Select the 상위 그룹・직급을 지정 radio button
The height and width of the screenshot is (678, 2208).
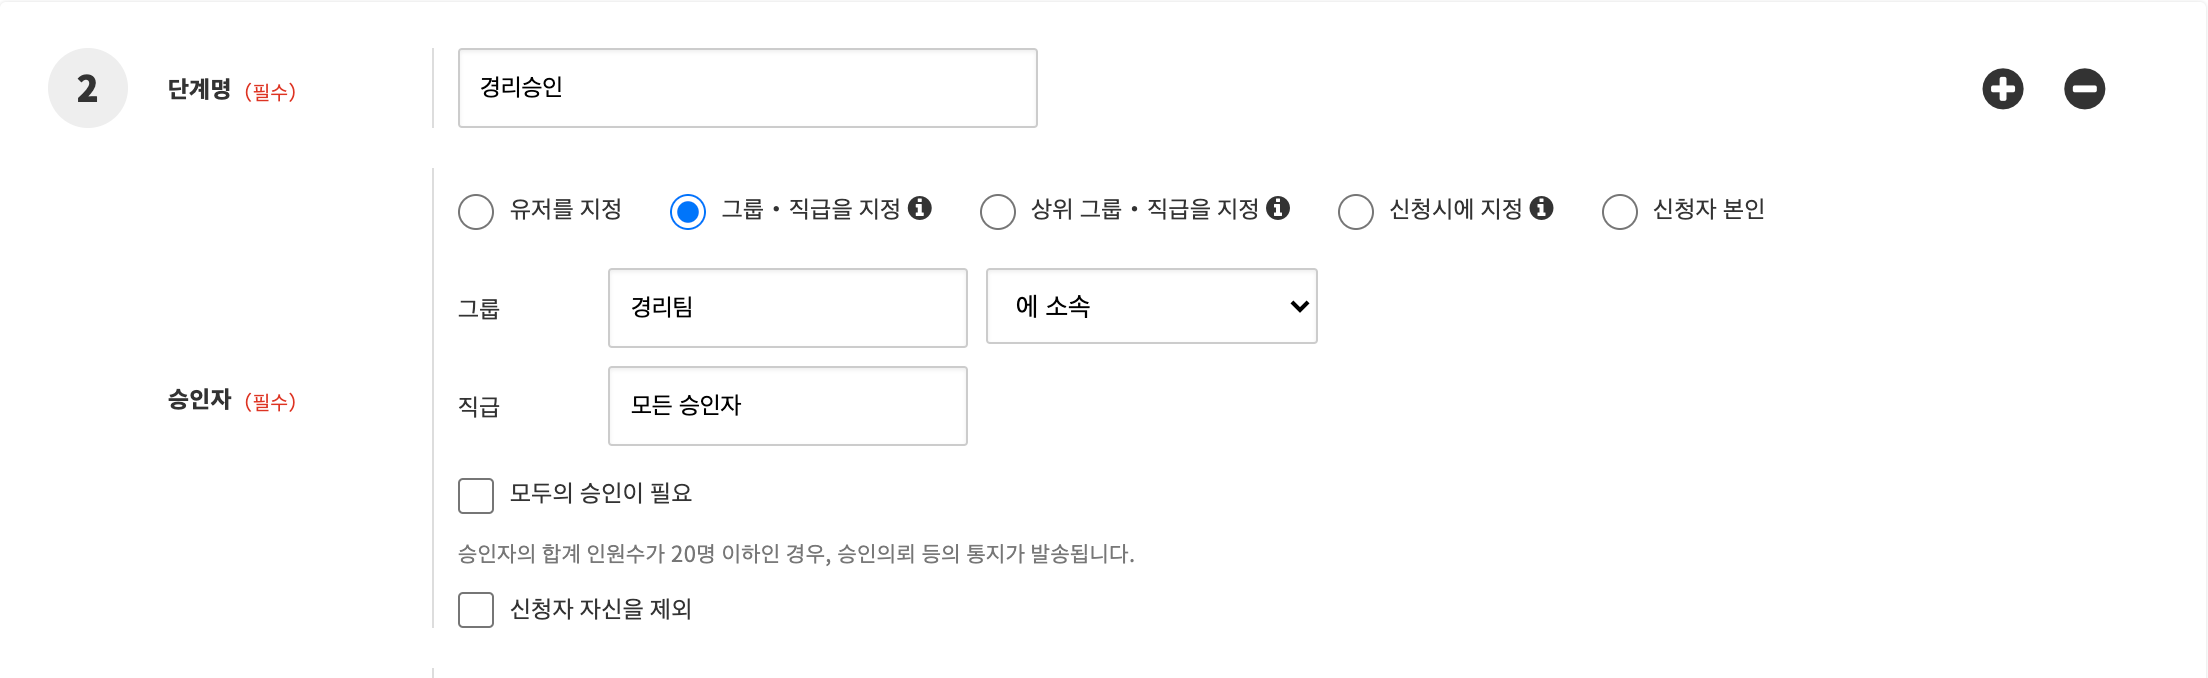998,211
